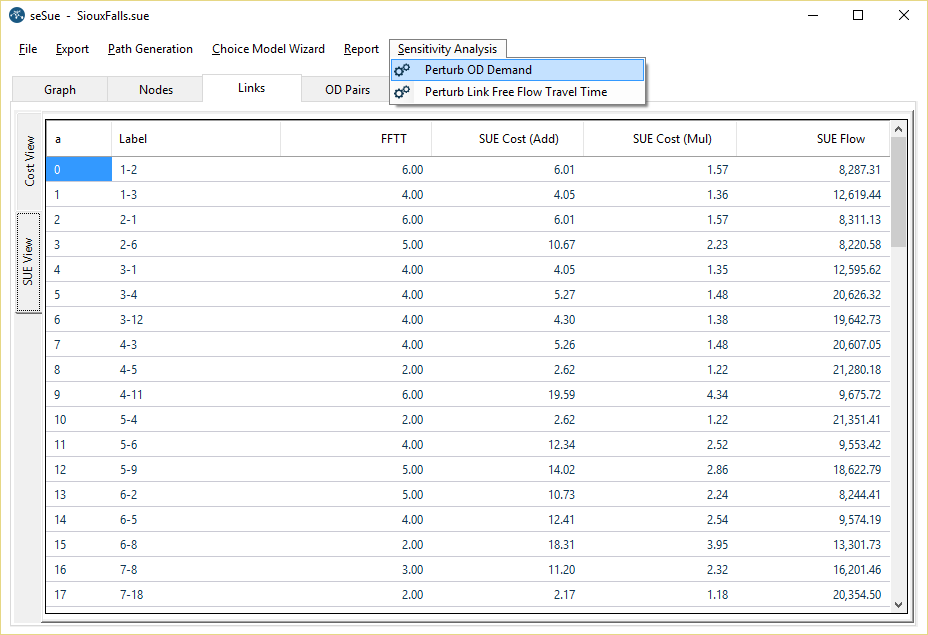
Task: Switch to the OD Pairs tab
Action: [x=347, y=90]
